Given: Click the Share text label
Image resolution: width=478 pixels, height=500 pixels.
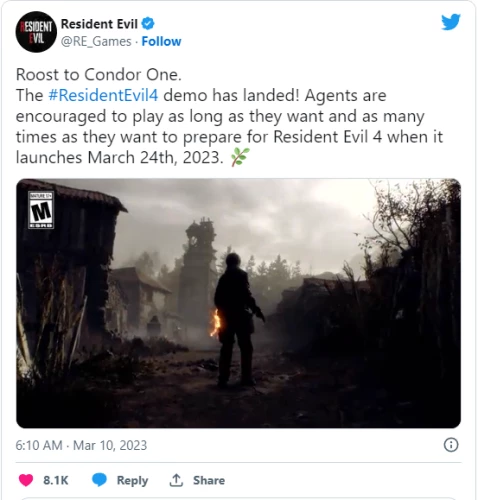Looking at the screenshot, I should [x=209, y=480].
